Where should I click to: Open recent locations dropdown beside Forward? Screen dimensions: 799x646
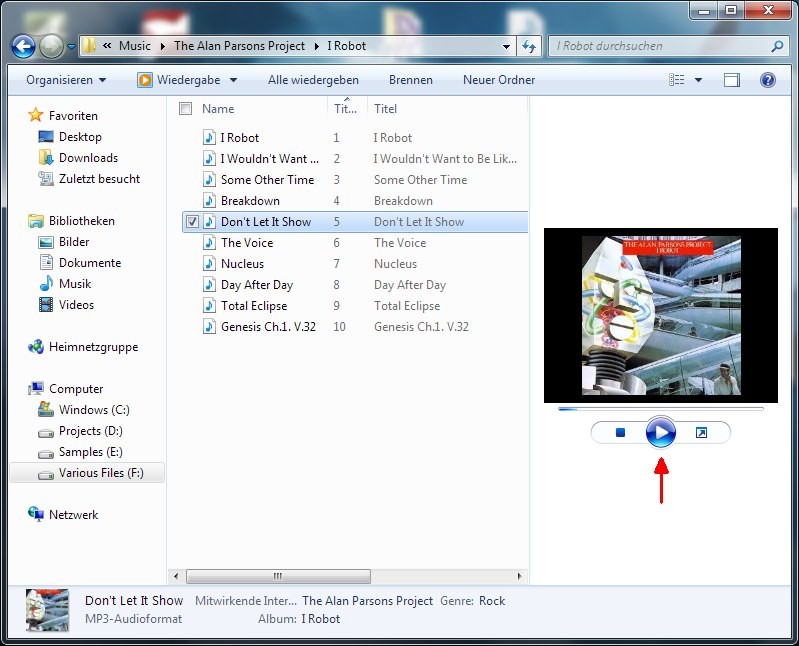coord(71,47)
